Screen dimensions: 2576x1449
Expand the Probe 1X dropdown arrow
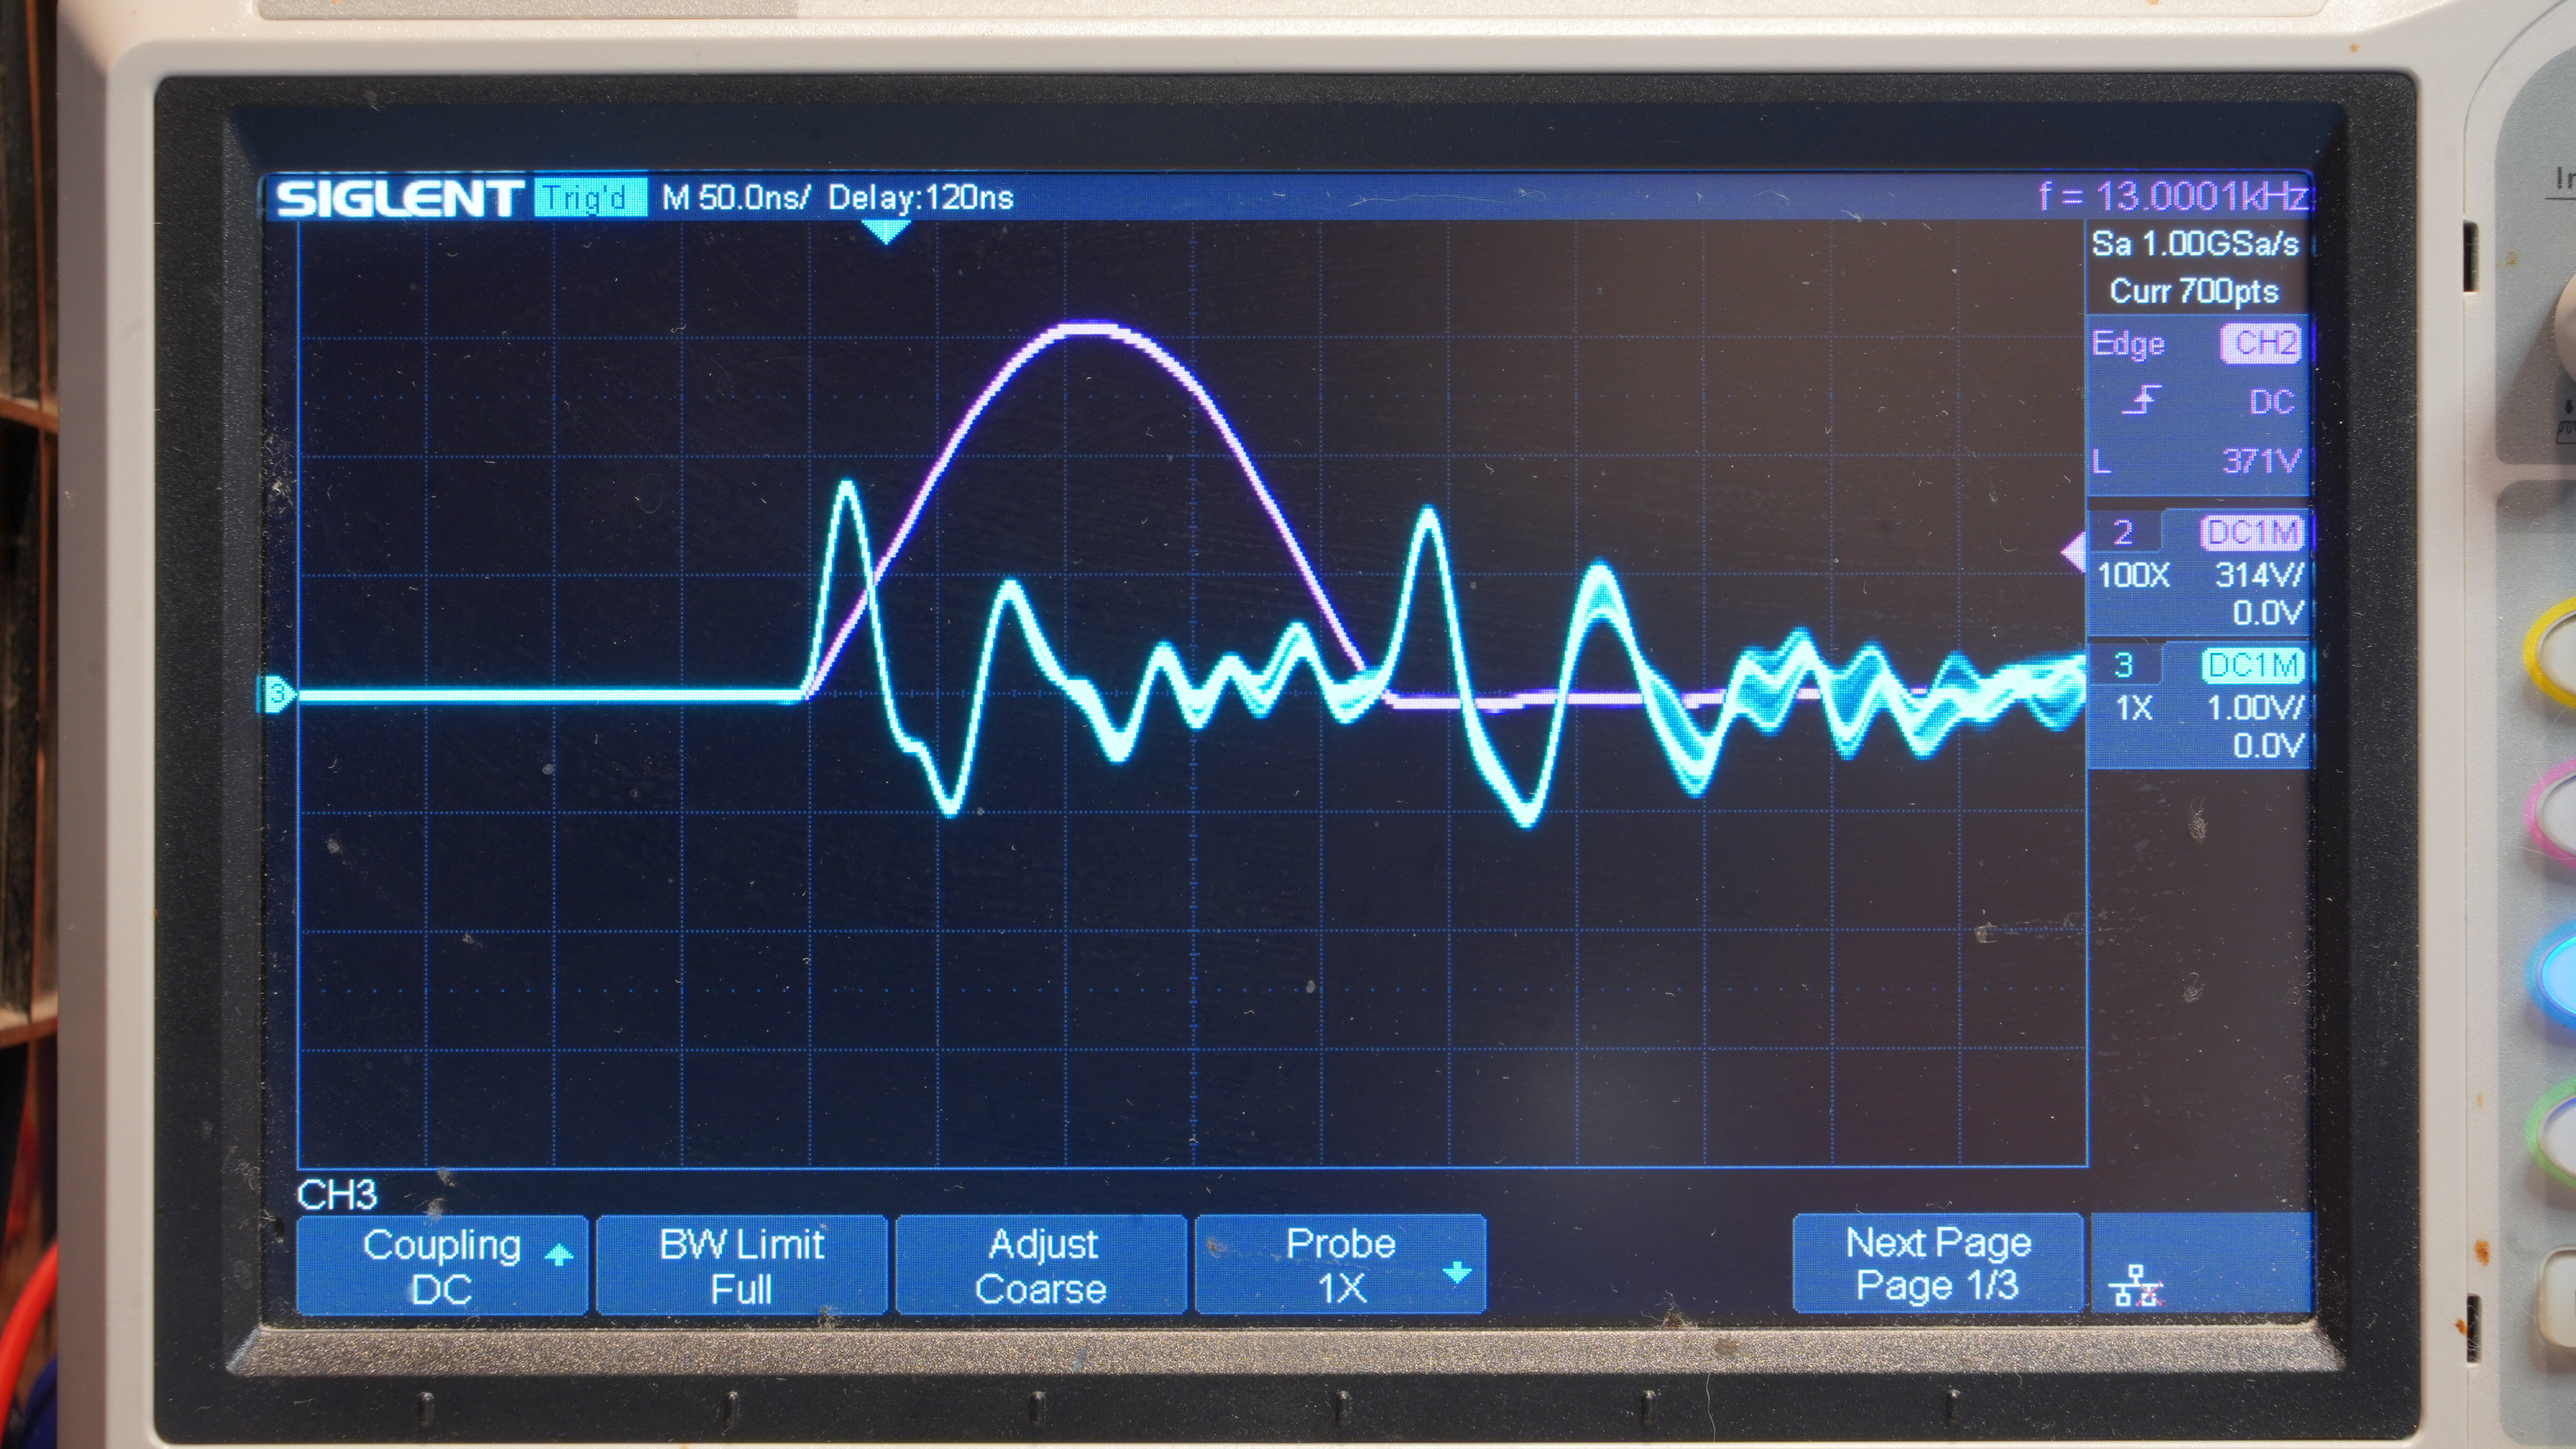click(x=1457, y=1273)
